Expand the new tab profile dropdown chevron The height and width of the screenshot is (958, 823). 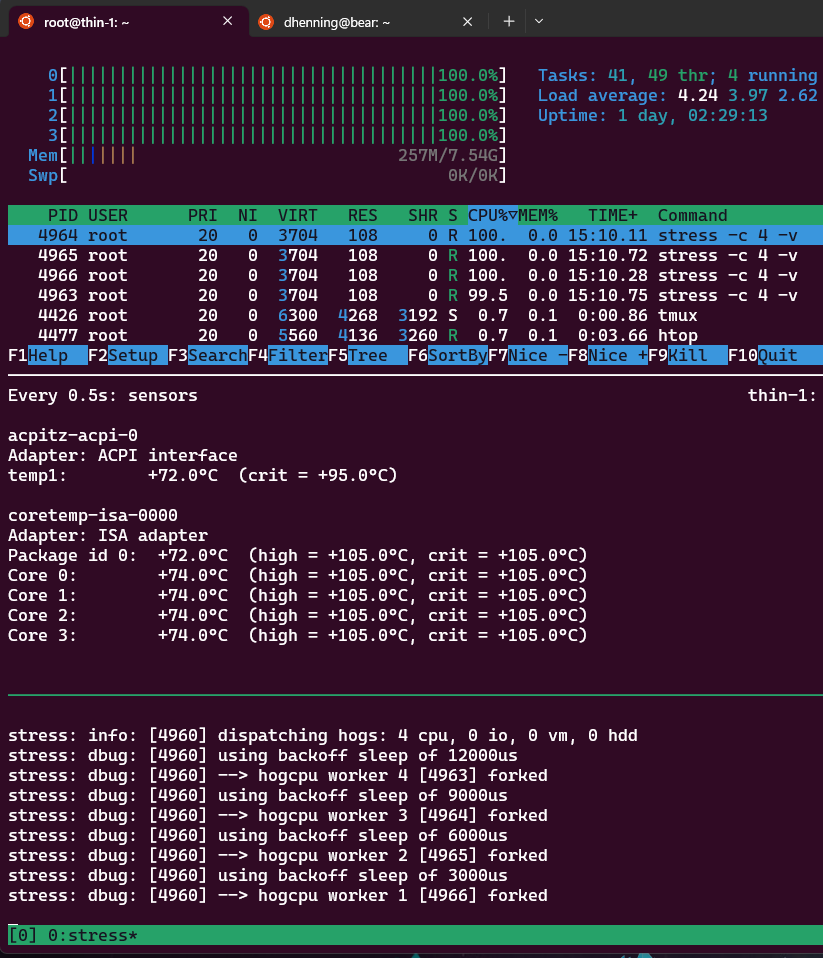point(538,22)
